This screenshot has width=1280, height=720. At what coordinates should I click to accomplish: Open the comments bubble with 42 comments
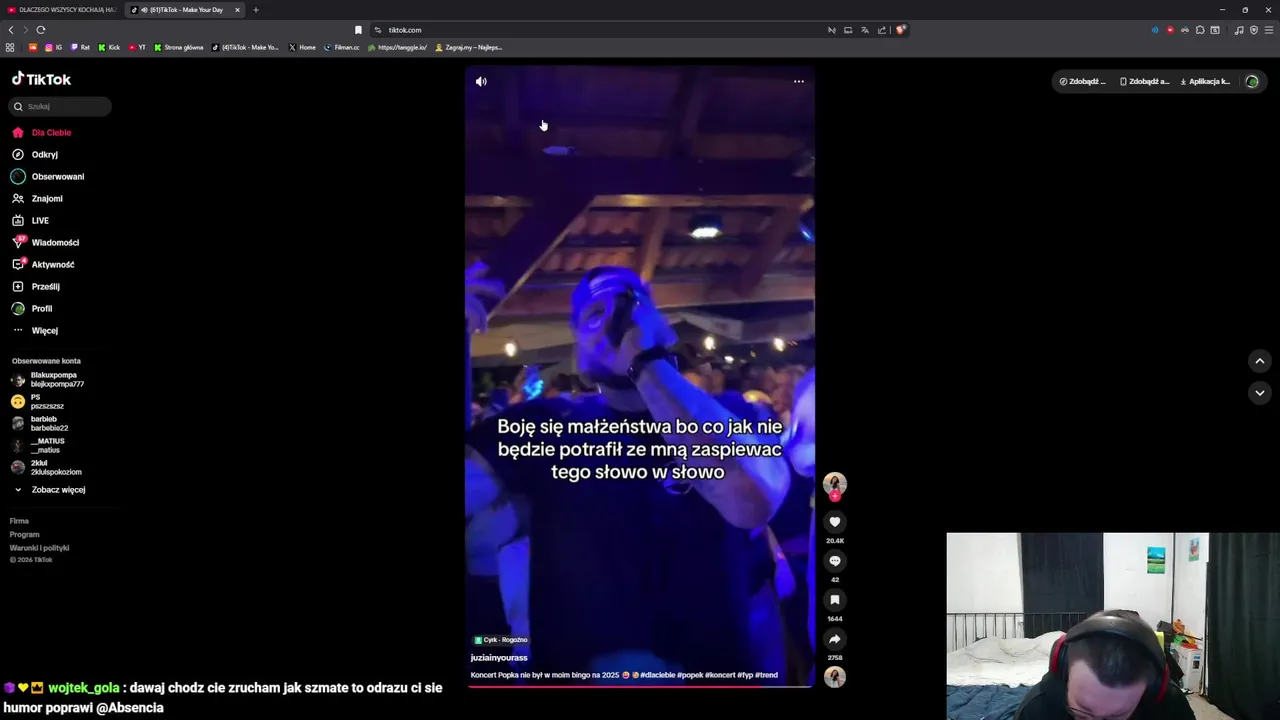pos(835,561)
